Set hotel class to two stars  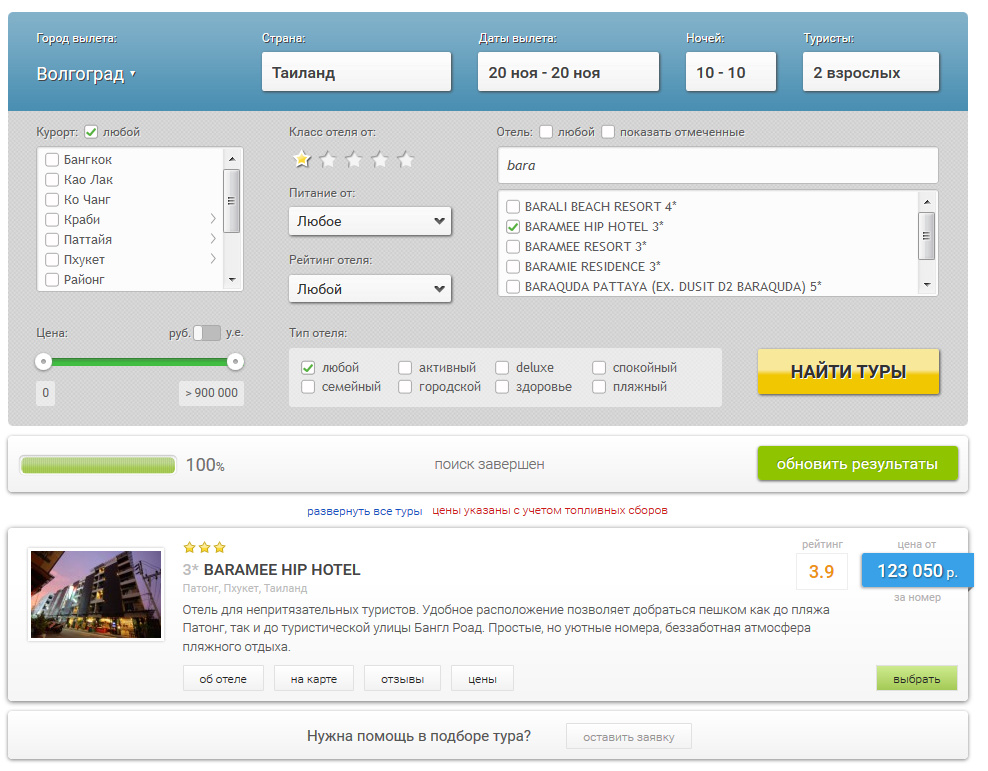click(328, 159)
